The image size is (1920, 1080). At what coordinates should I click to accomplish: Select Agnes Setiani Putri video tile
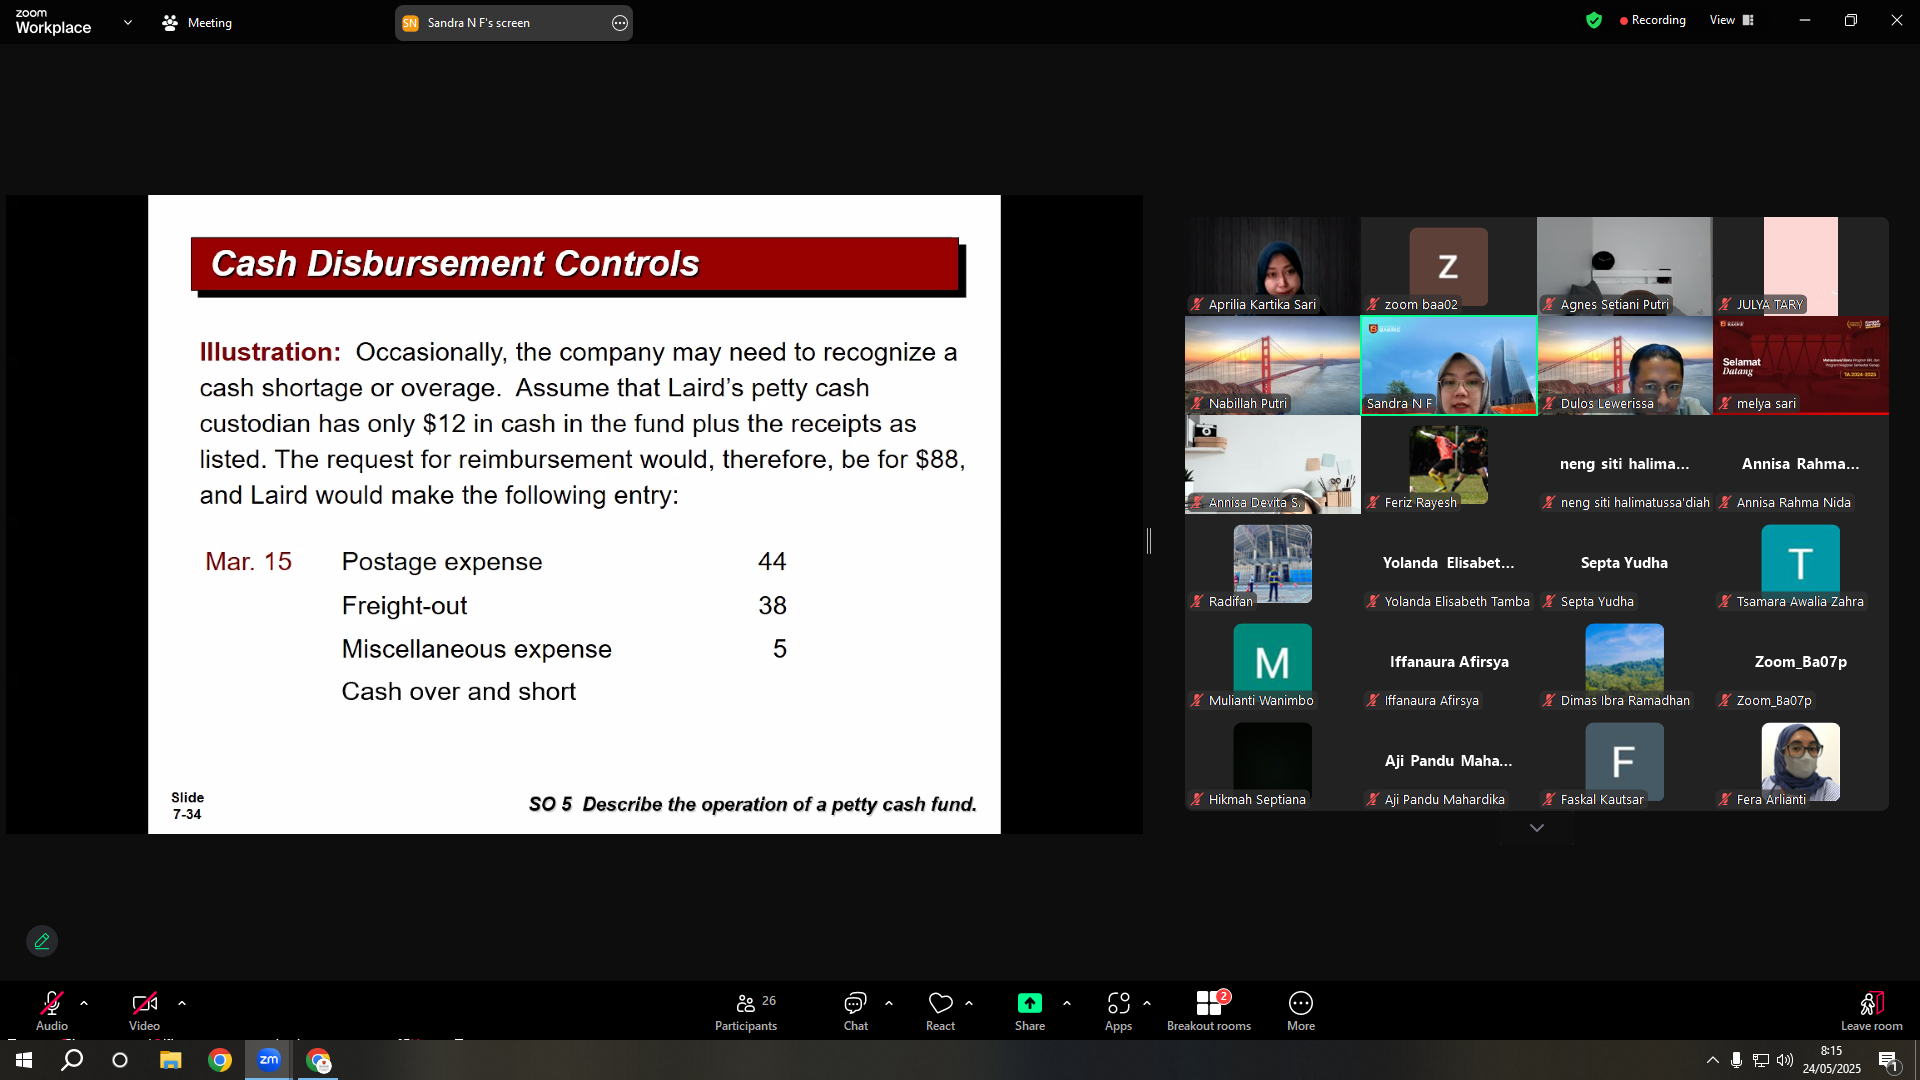[x=1624, y=266]
